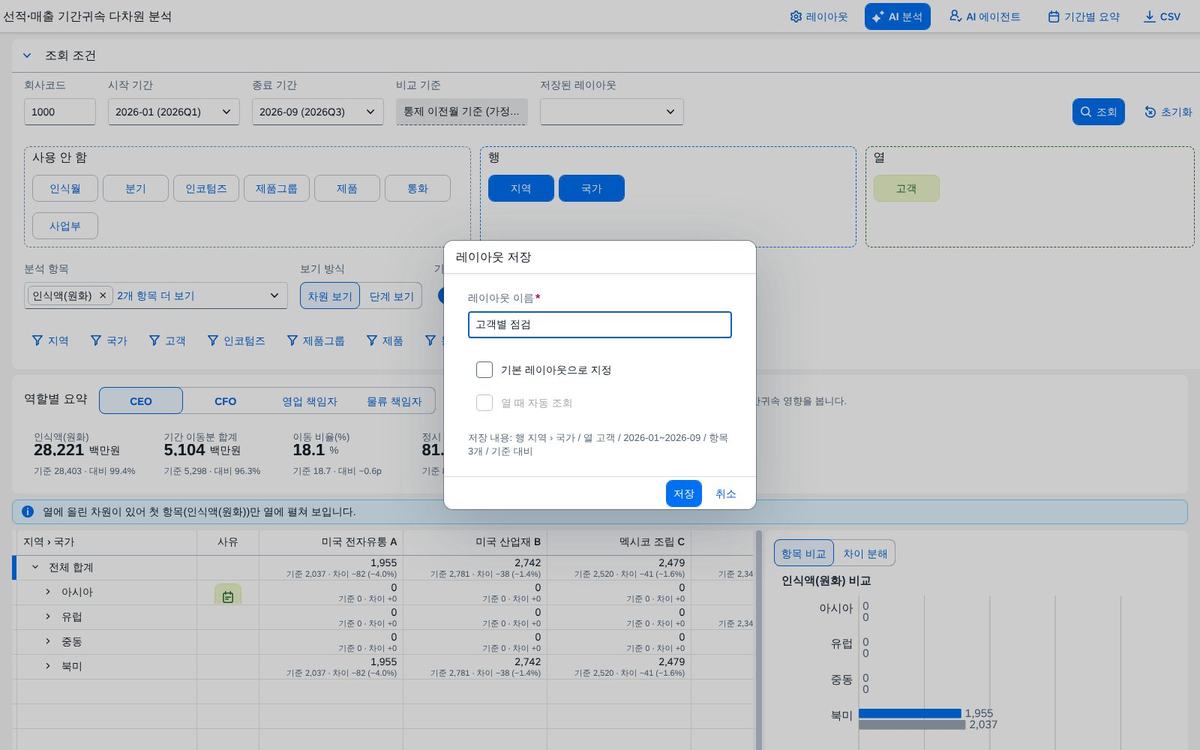
Task: Click the blue 북미 bar in chart
Action: 910,713
